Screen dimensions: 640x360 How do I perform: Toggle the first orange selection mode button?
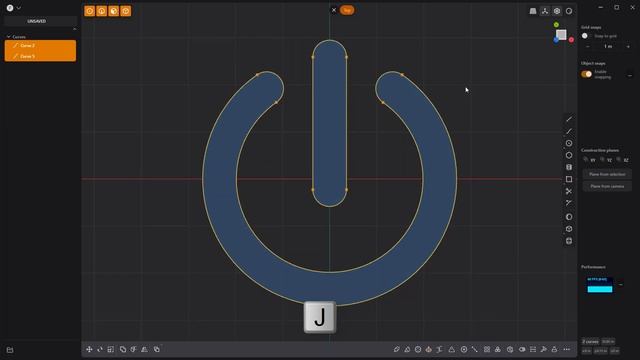click(x=89, y=11)
